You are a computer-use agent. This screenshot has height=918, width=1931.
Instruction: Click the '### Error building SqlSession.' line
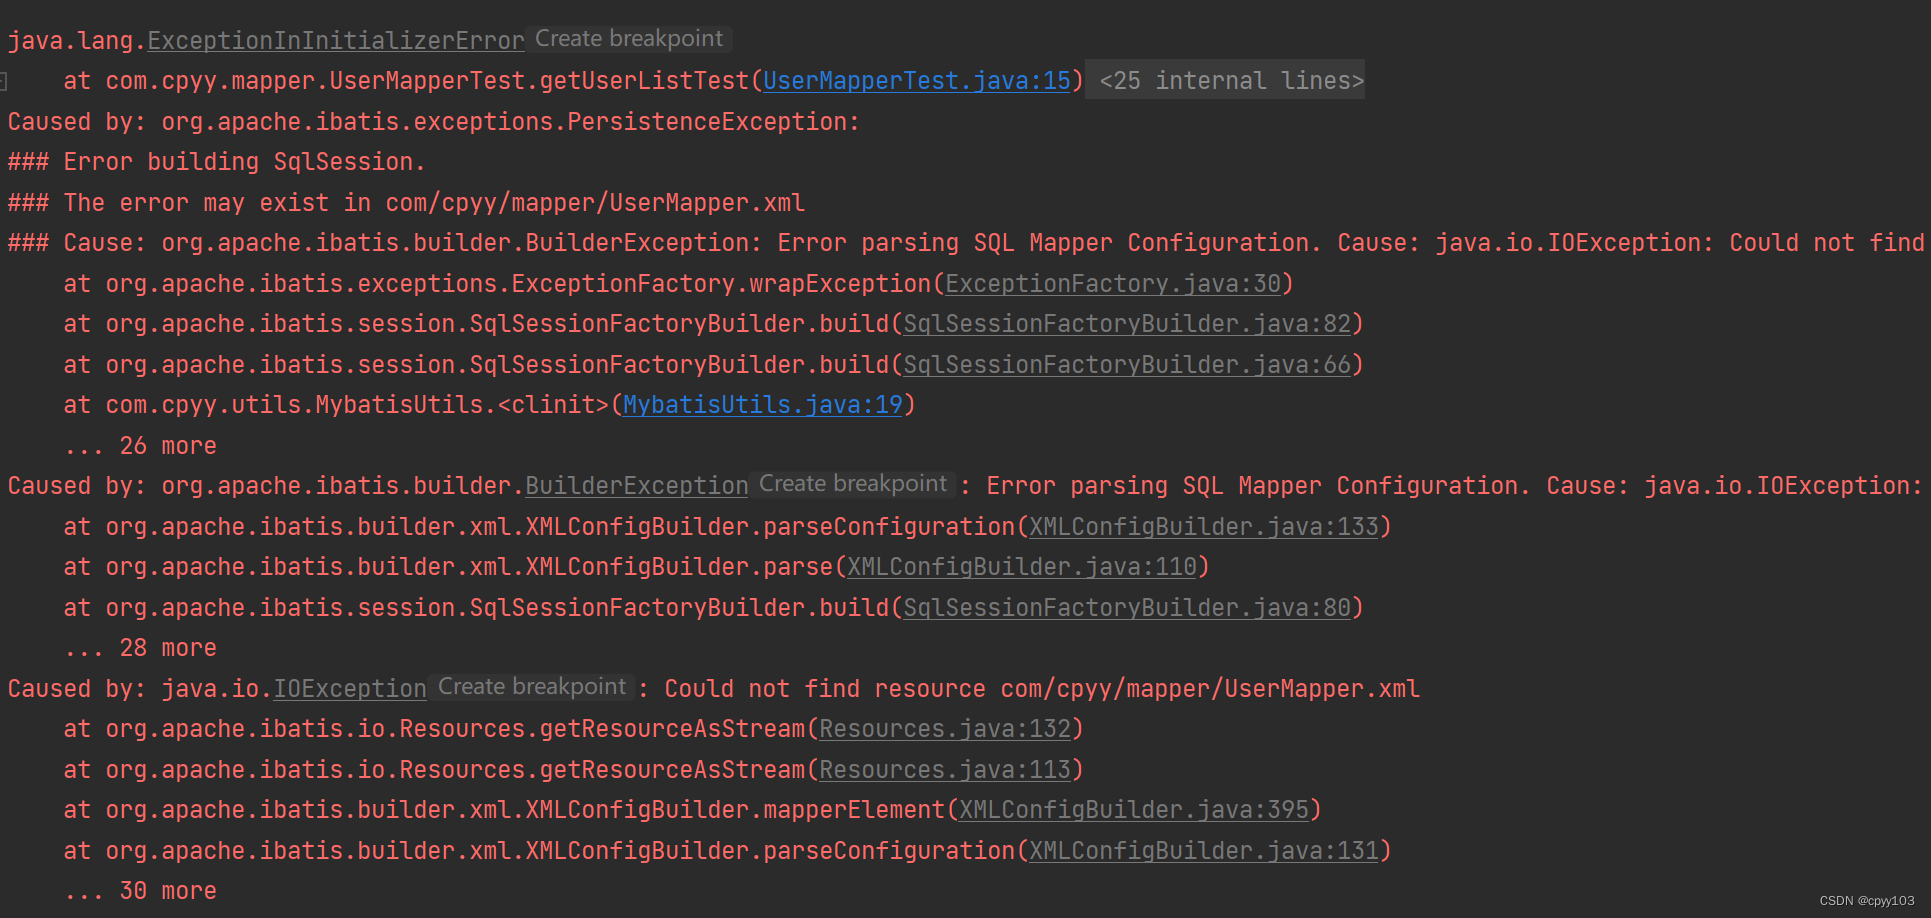pyautogui.click(x=216, y=162)
